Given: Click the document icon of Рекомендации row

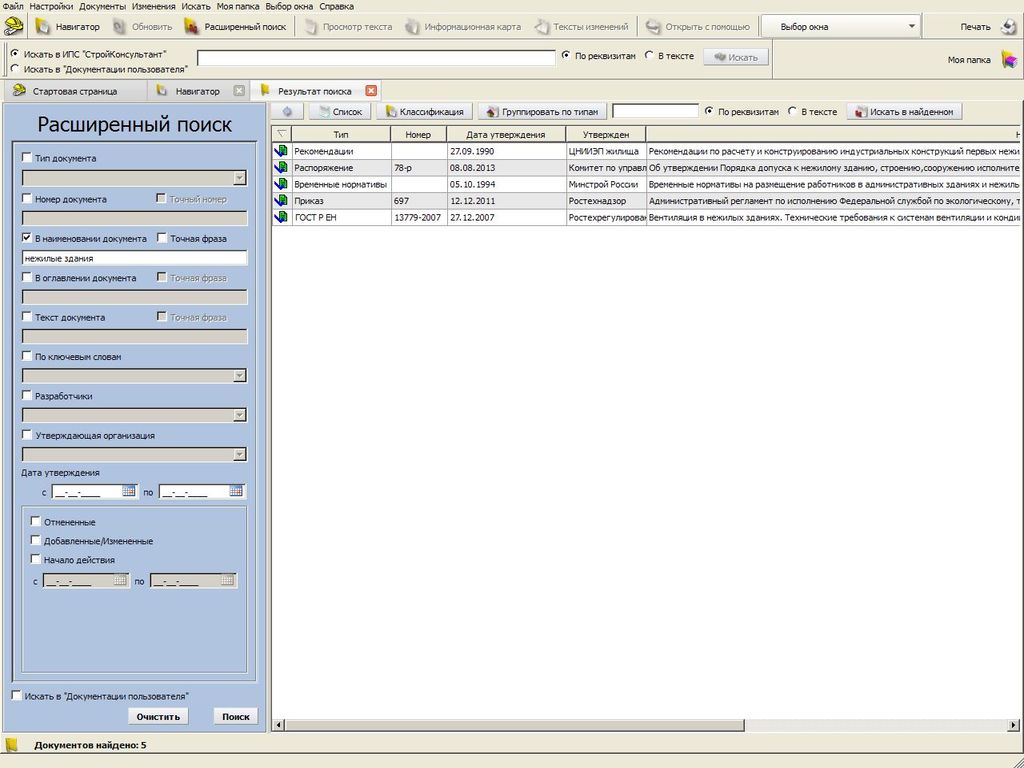Looking at the screenshot, I should 281,151.
